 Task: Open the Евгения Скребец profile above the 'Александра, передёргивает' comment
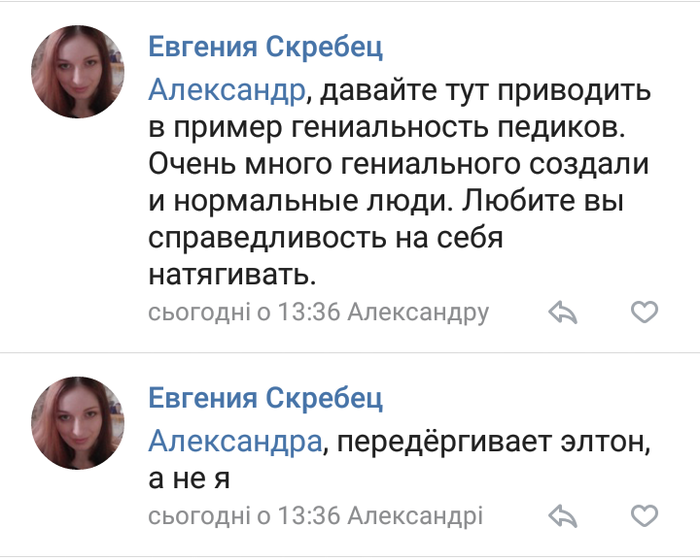(x=265, y=397)
